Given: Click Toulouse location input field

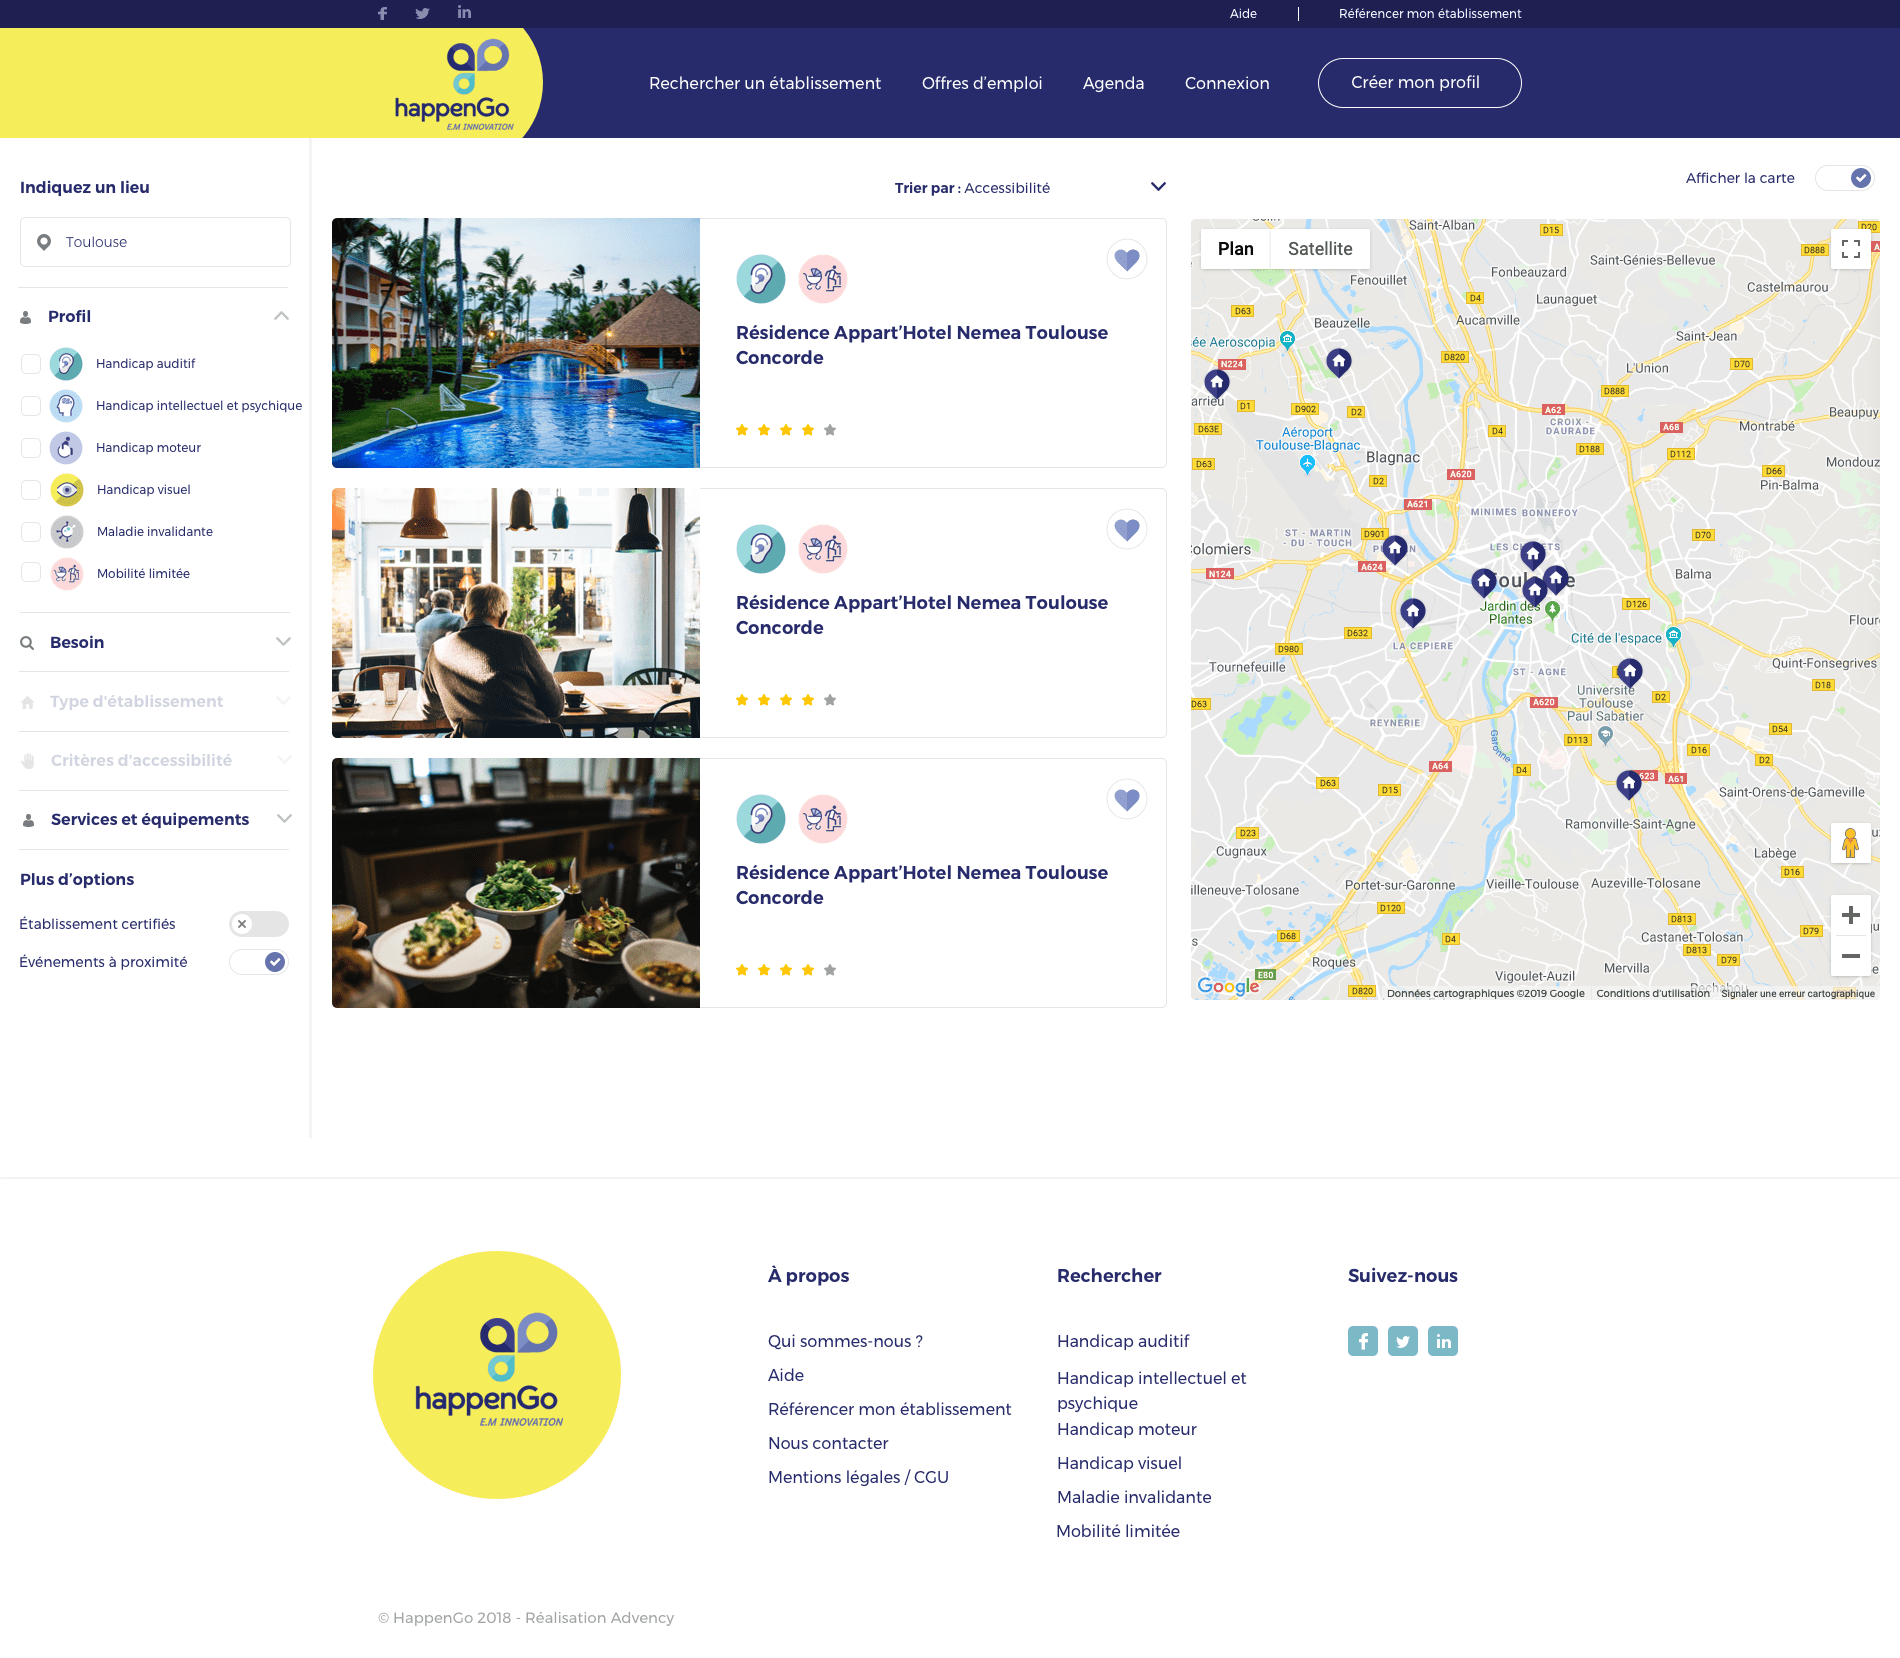Looking at the screenshot, I should click(x=155, y=242).
